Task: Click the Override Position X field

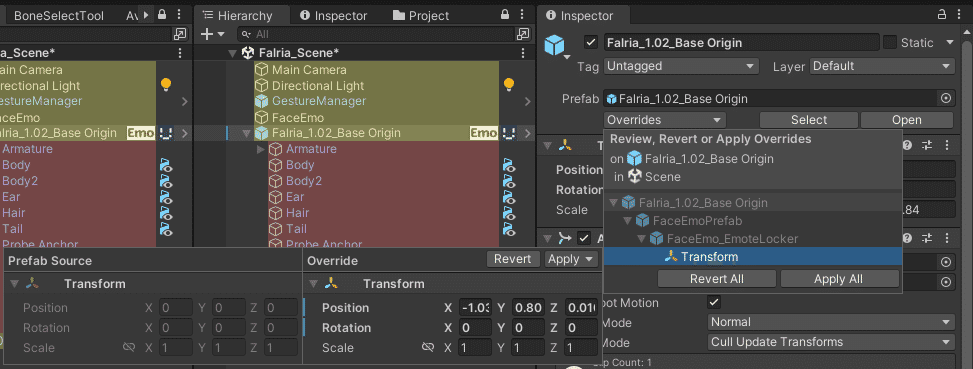Action: (475, 308)
